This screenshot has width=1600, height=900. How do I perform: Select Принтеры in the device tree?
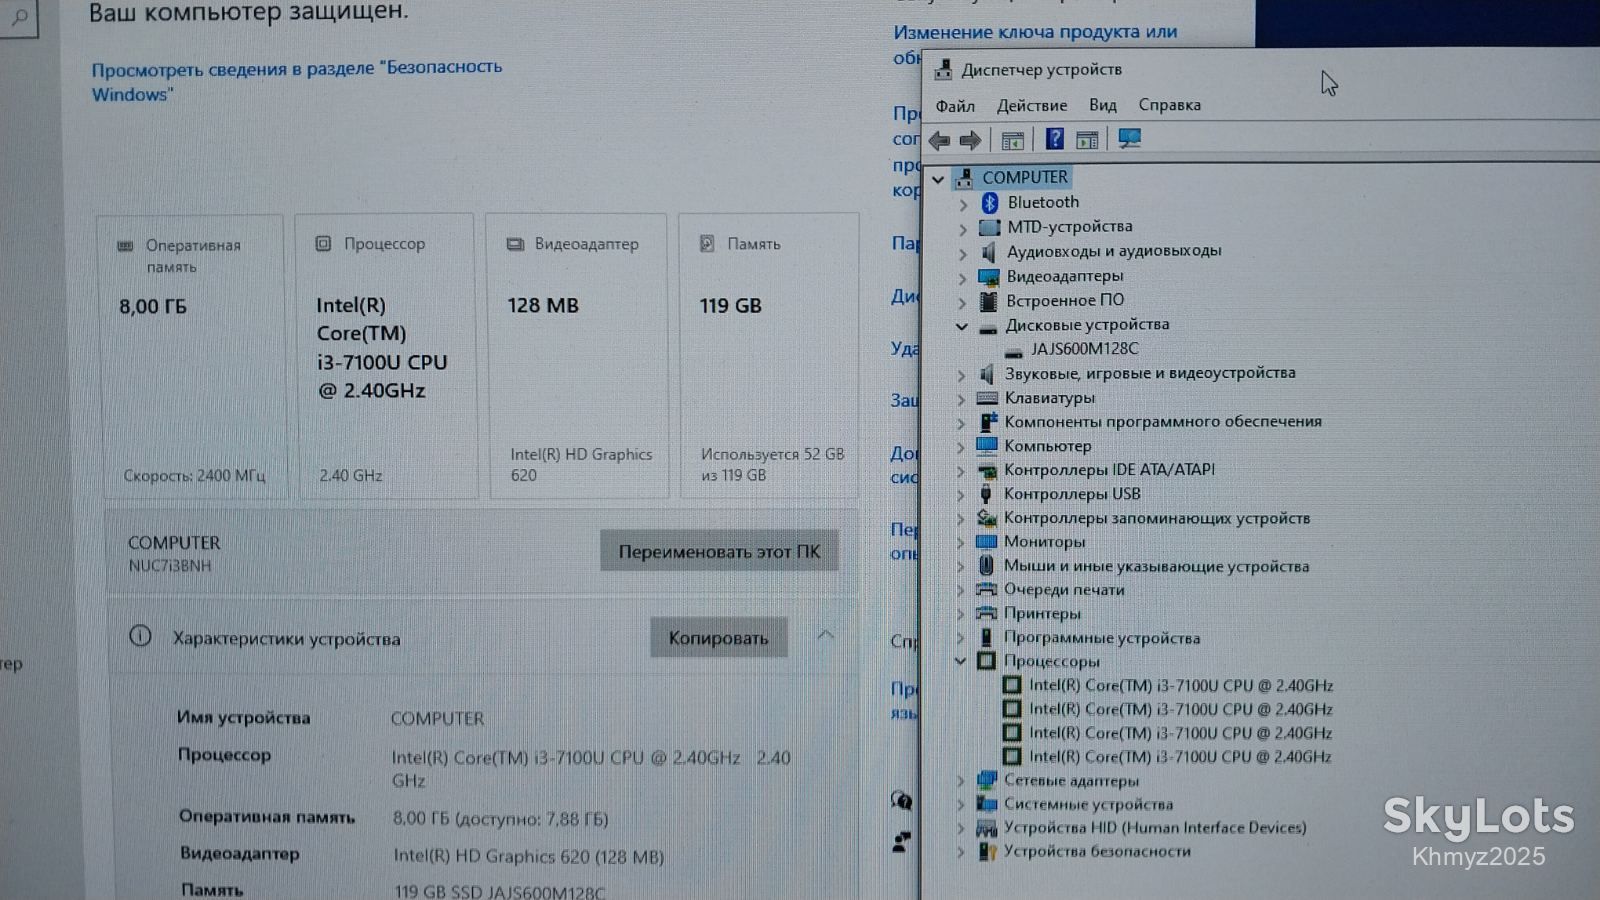[x=1042, y=614]
